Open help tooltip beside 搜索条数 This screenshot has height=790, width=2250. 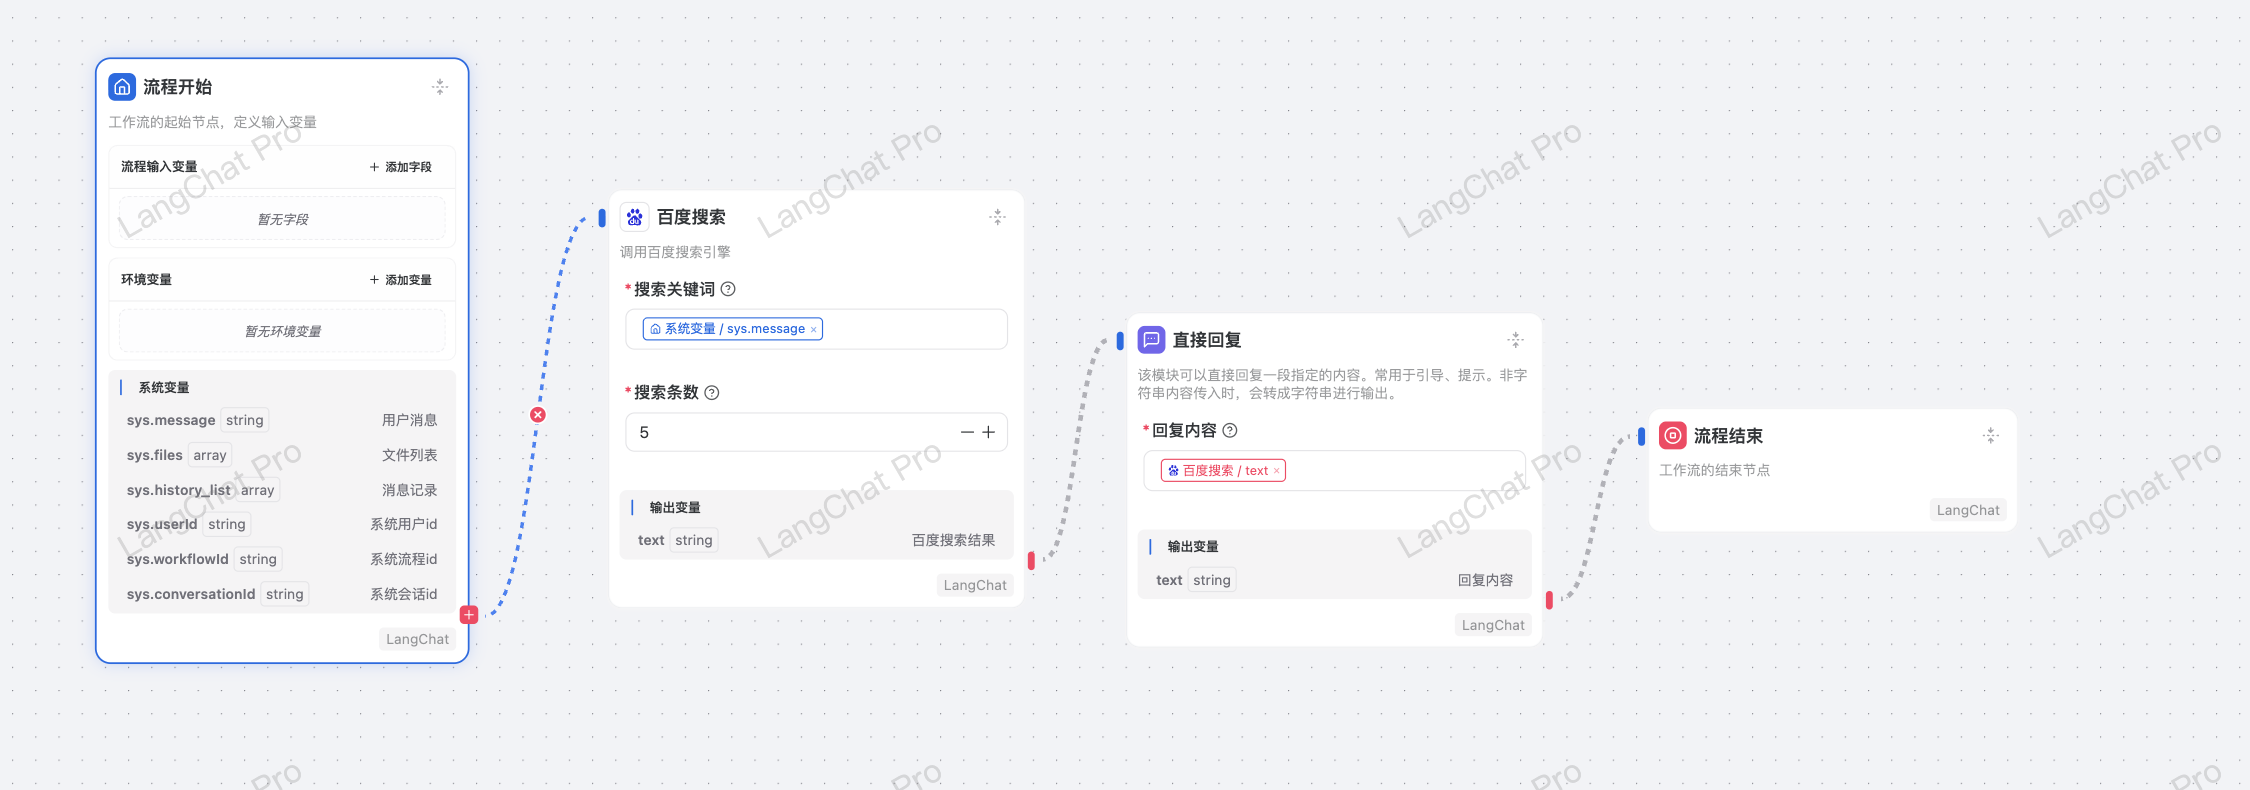click(x=712, y=393)
